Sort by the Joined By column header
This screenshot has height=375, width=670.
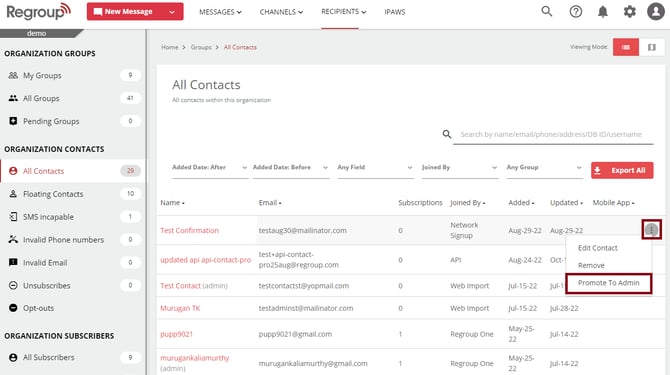coord(467,202)
